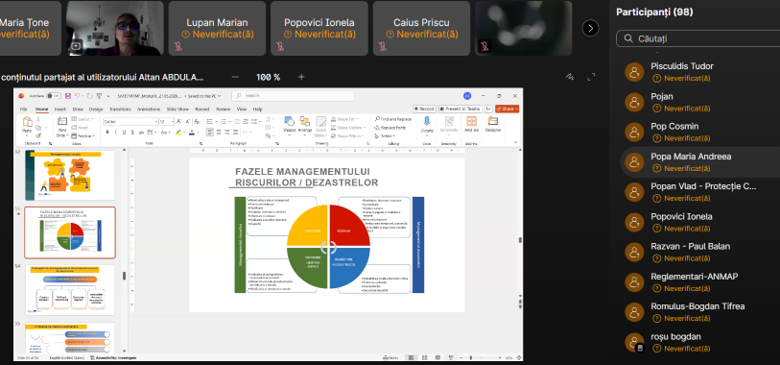Click the Share button in PowerPoint

[507, 109]
